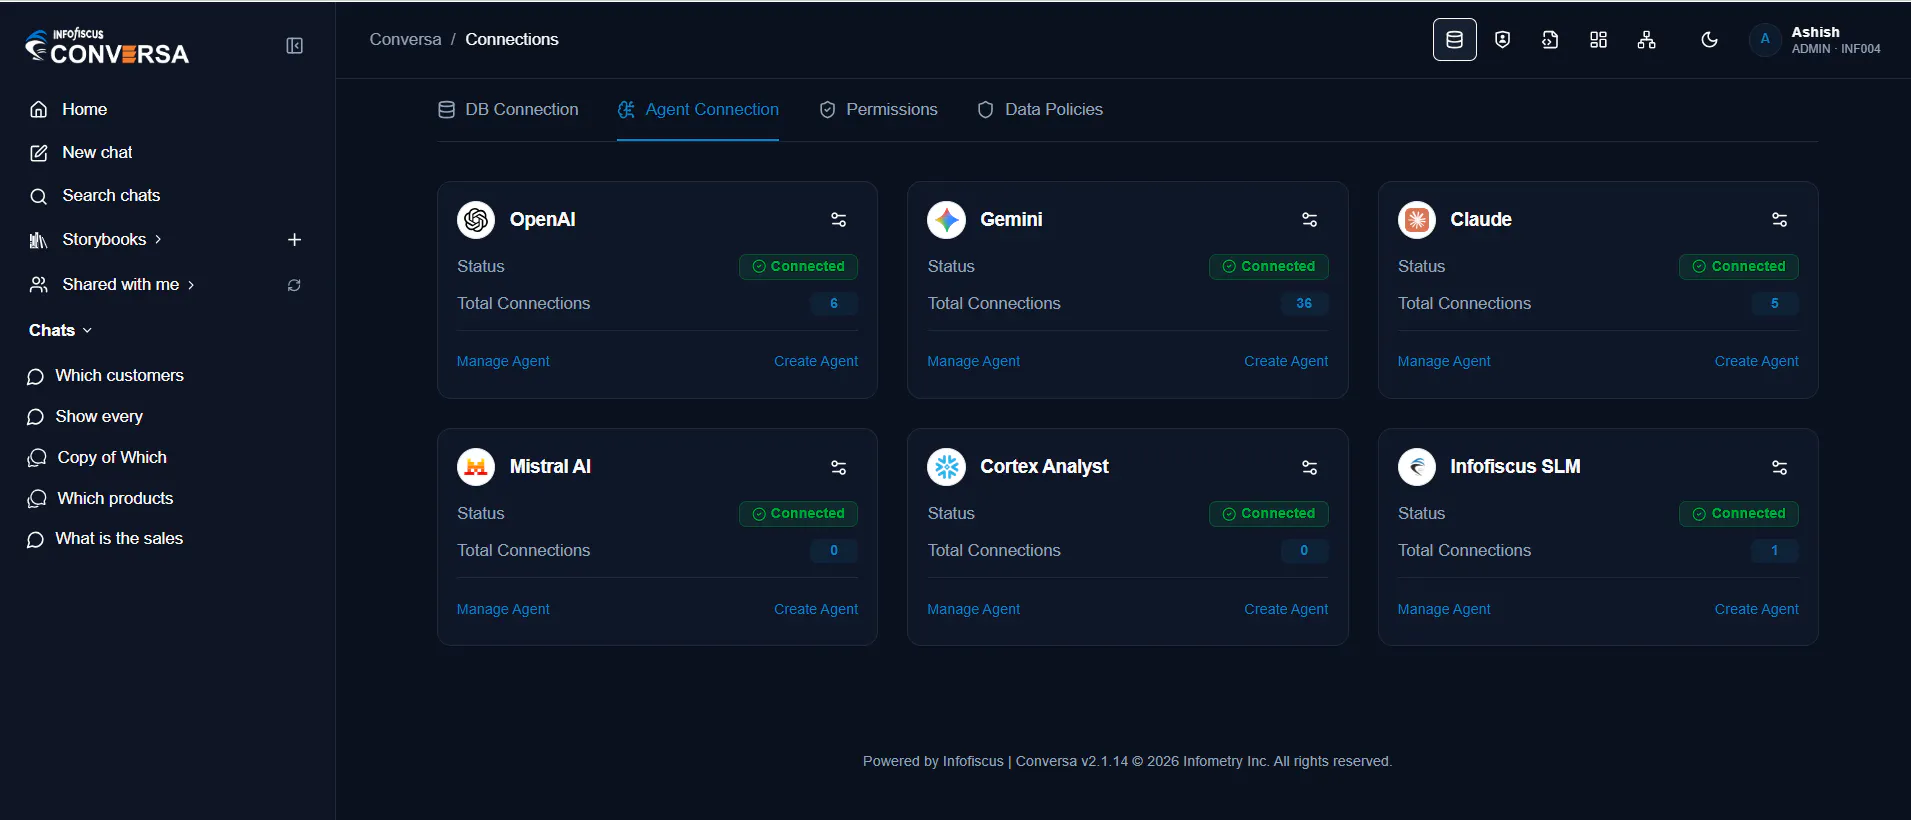
Task: Click the Infofiscus SLM logo icon
Action: click(1417, 467)
